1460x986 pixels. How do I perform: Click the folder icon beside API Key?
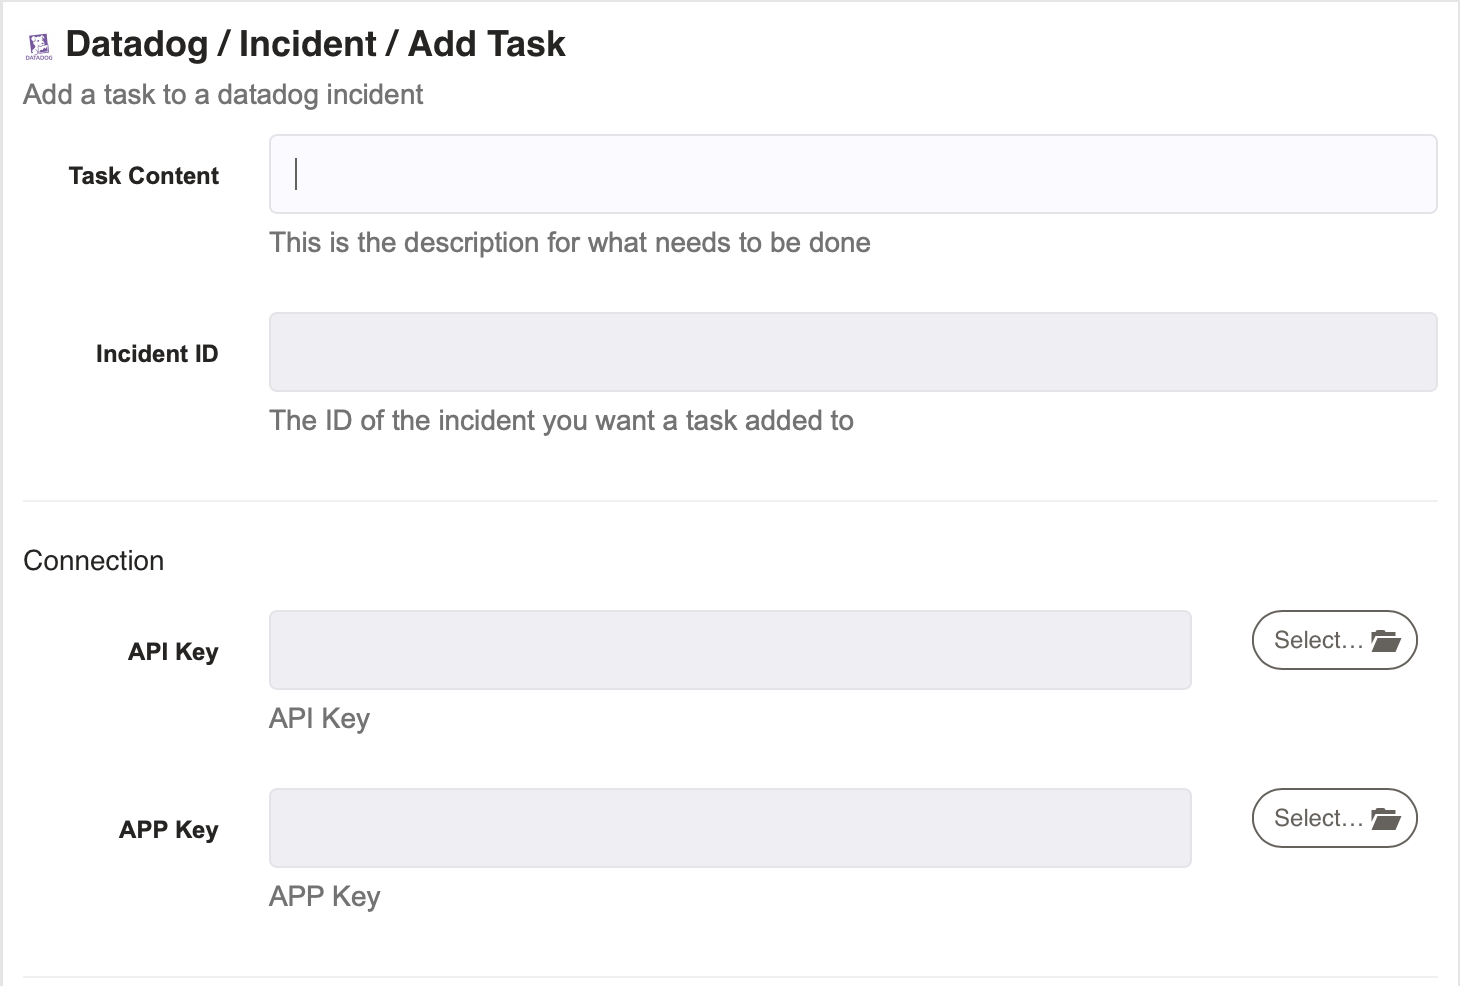tap(1385, 640)
